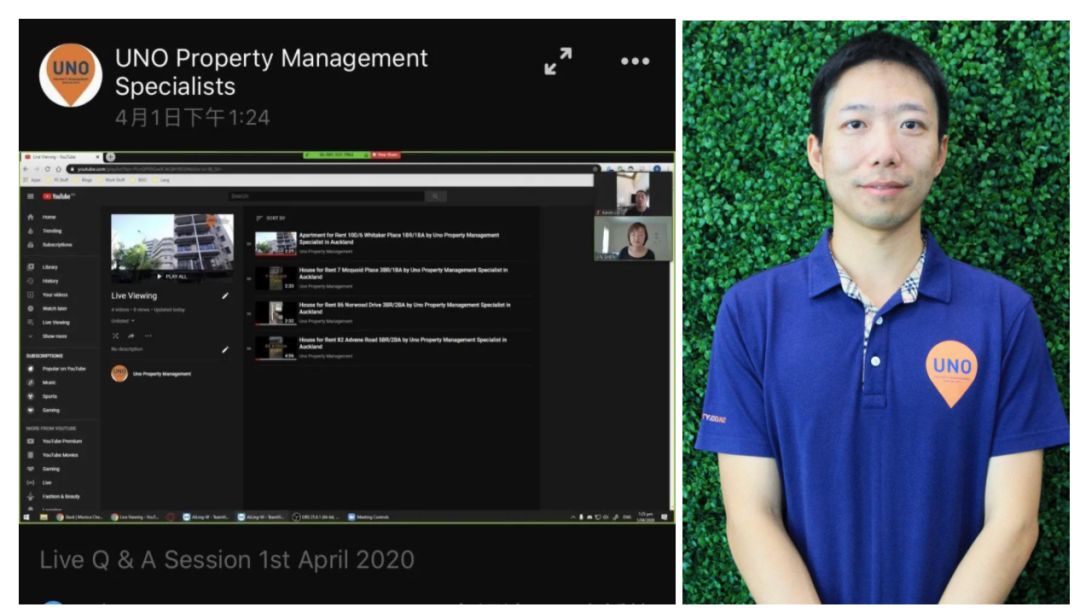This screenshot has width=1080, height=613.
Task: Click the playlist shuffle icon
Action: [115, 336]
